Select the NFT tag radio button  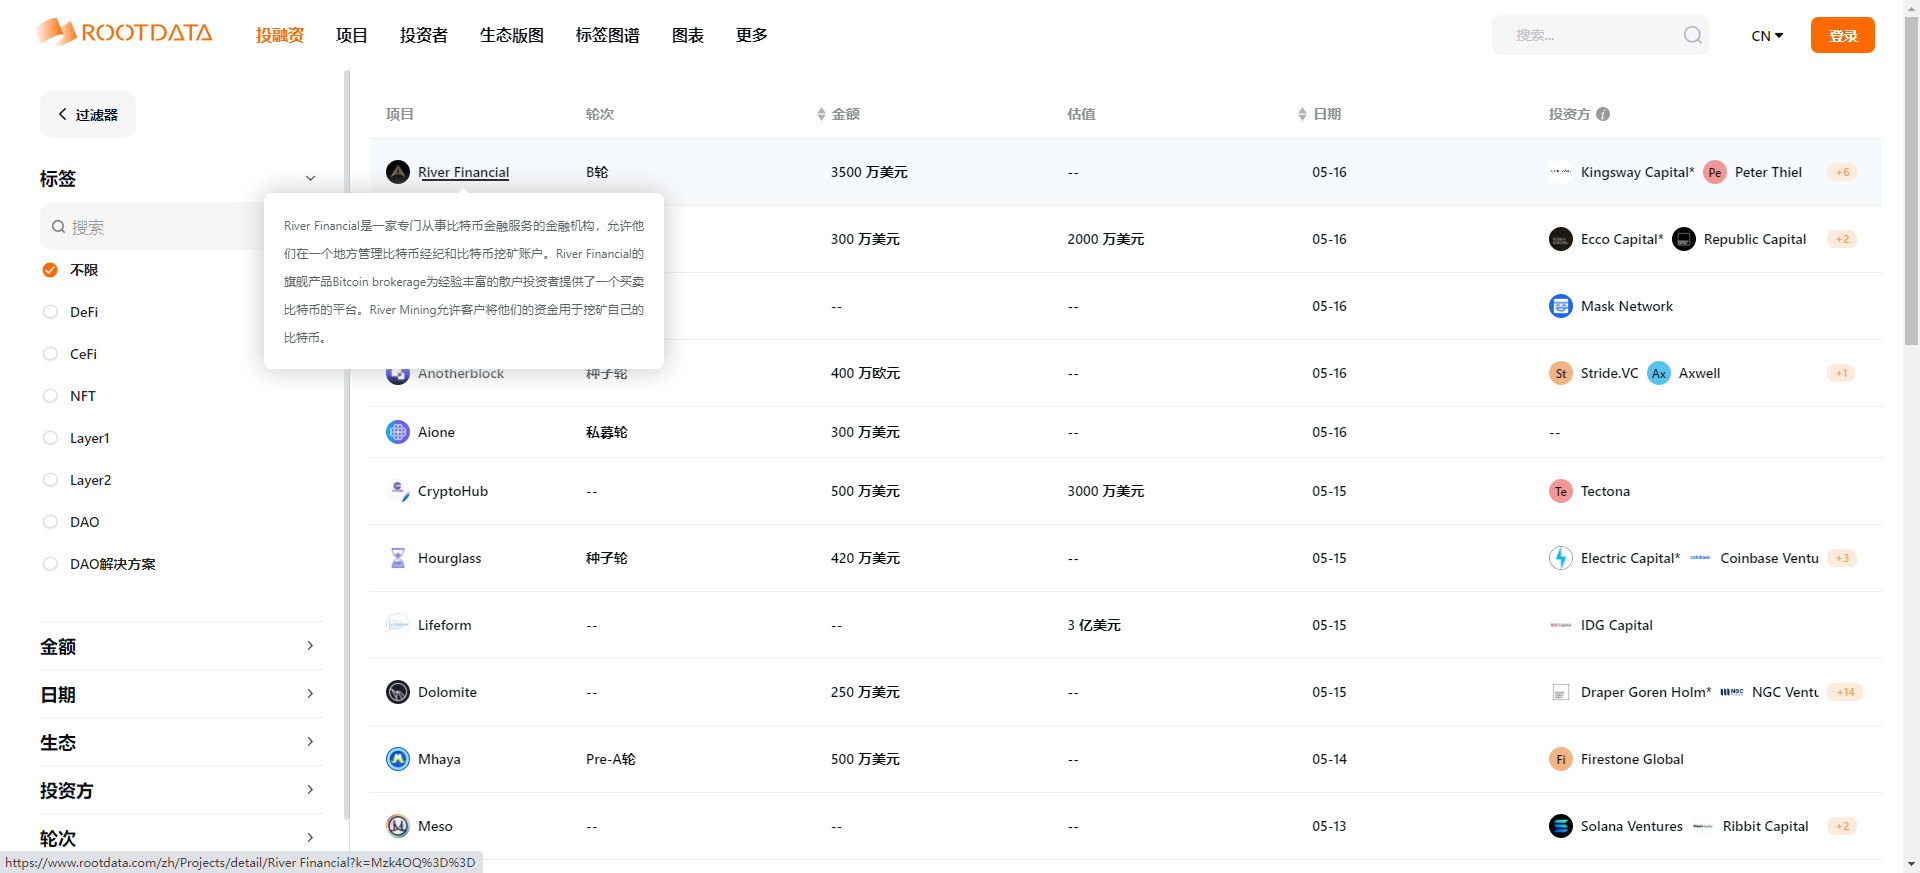tap(51, 396)
